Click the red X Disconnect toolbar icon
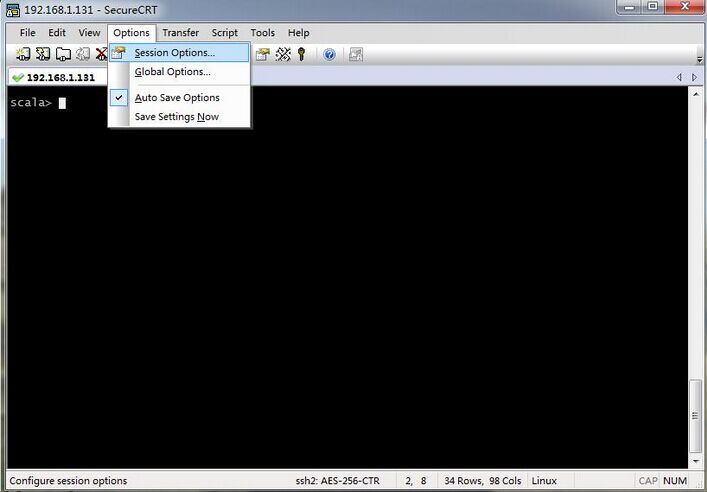This screenshot has width=707, height=492. [101, 55]
